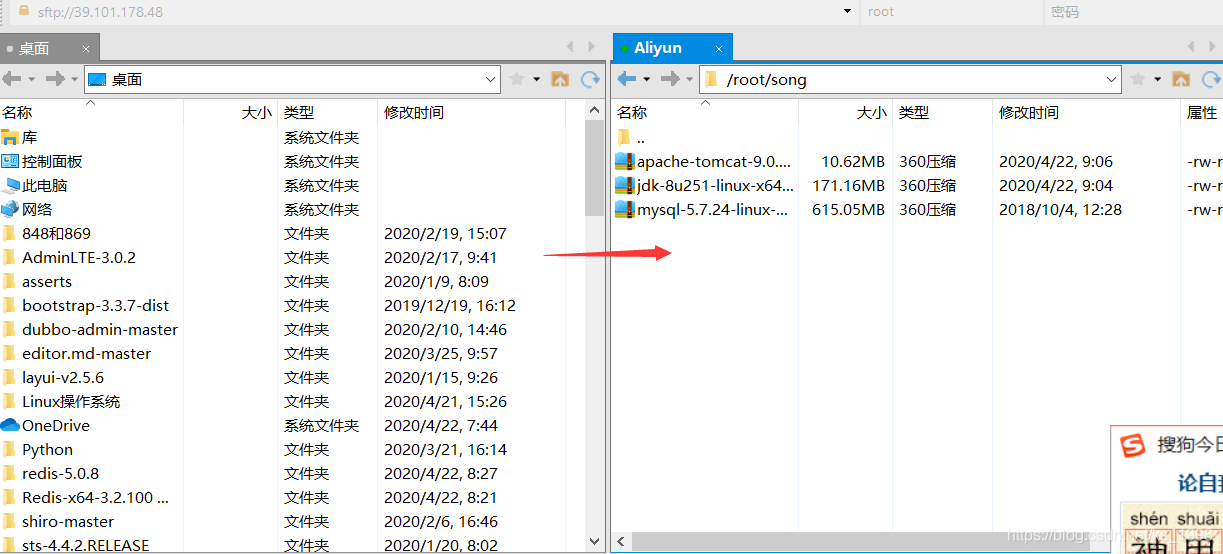Click left pane scrollbar down arrow

click(595, 541)
